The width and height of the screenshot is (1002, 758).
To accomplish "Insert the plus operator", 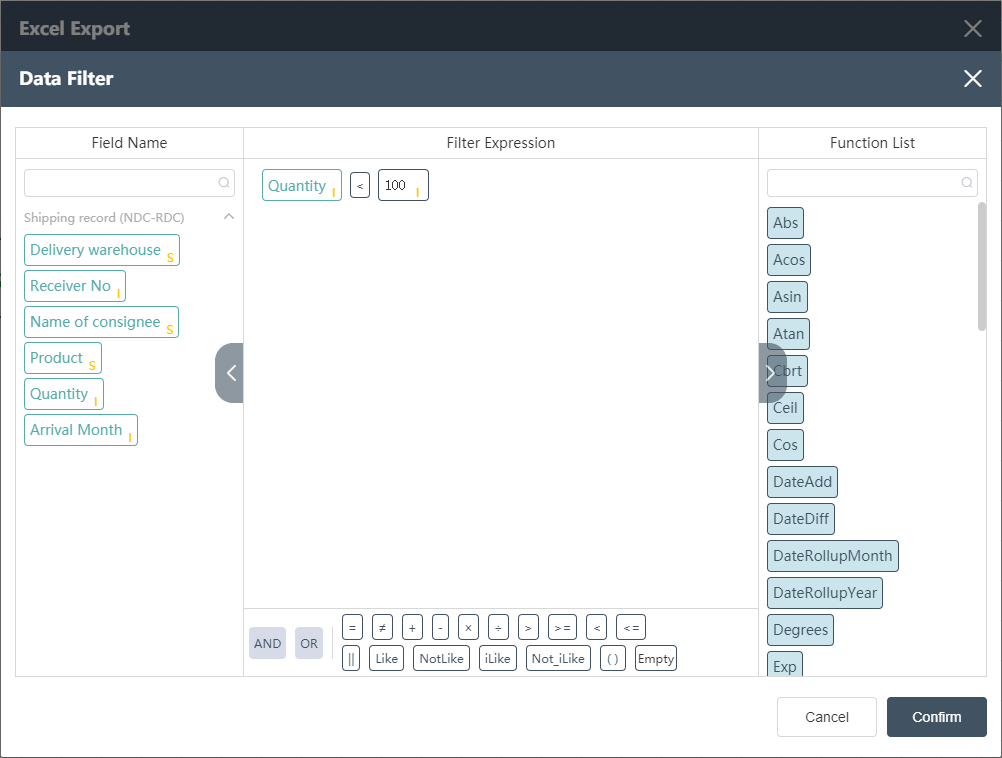I will point(412,628).
